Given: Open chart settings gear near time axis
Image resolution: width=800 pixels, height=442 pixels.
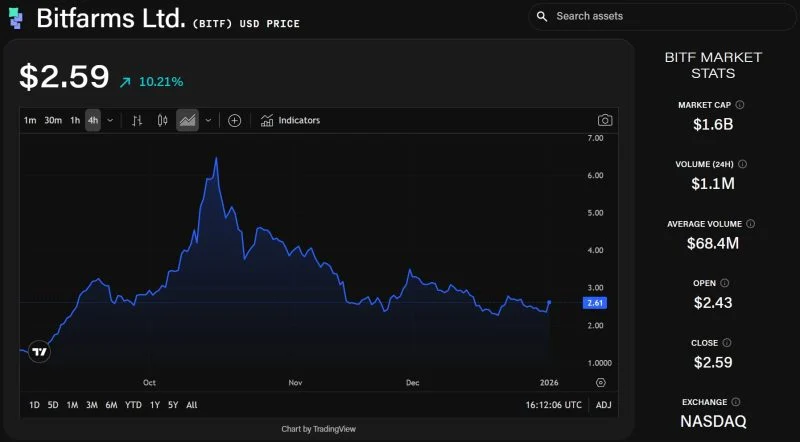Looking at the screenshot, I should coord(600,382).
